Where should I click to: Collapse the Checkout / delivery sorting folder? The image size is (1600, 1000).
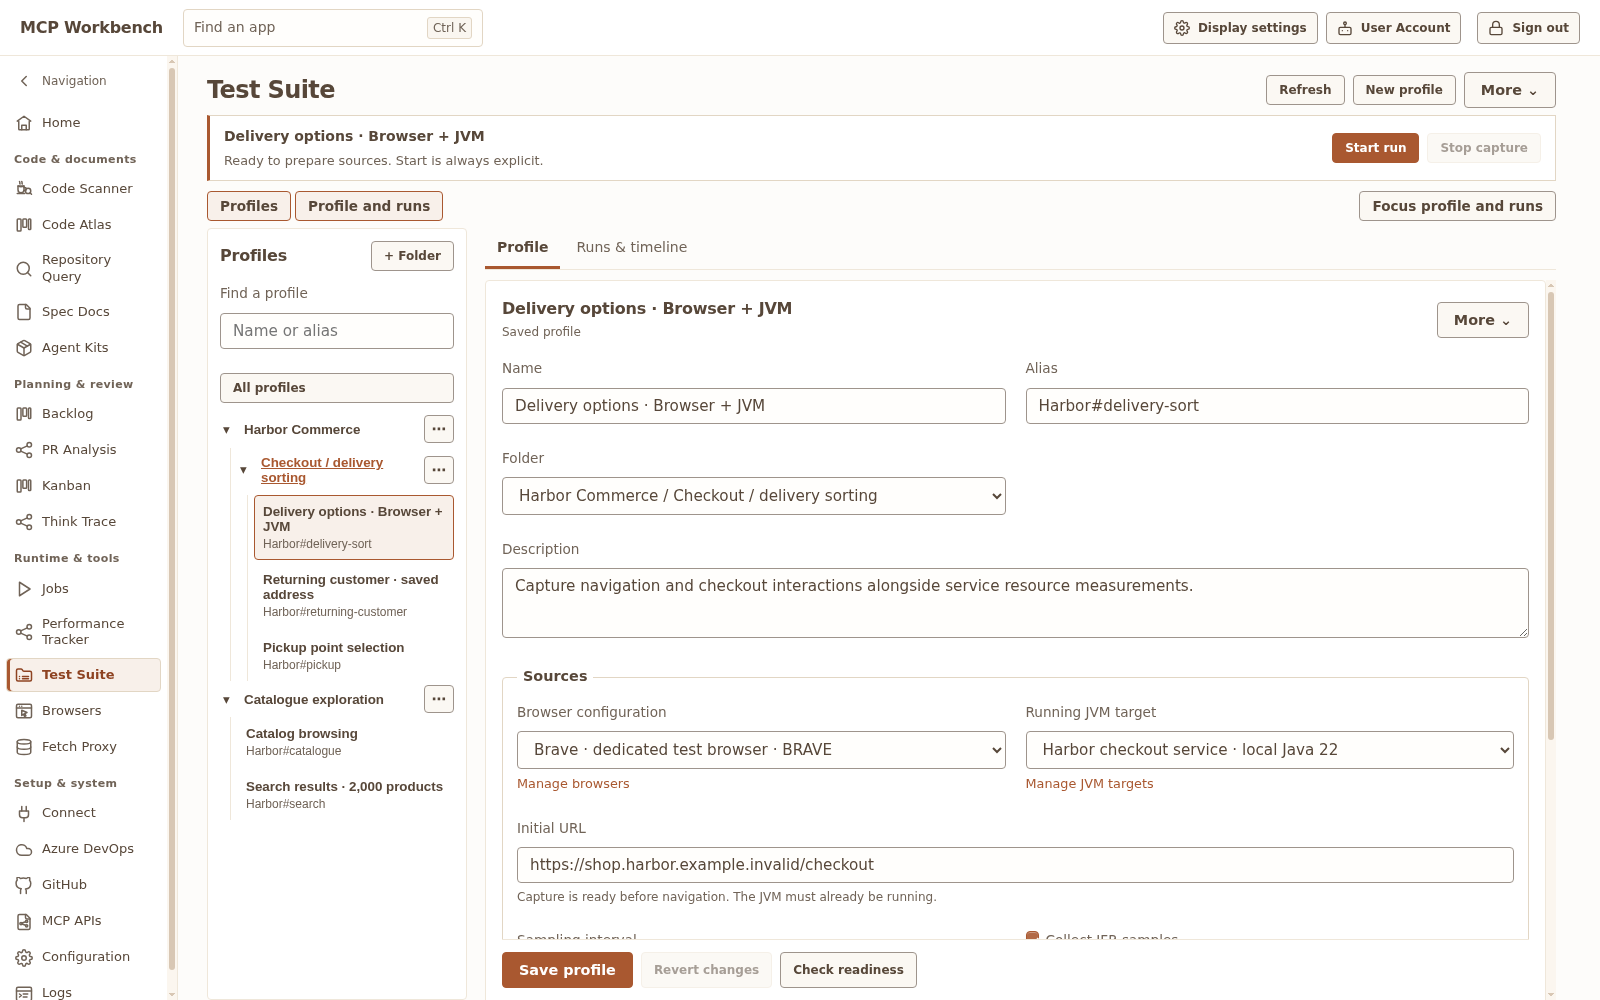pos(243,470)
